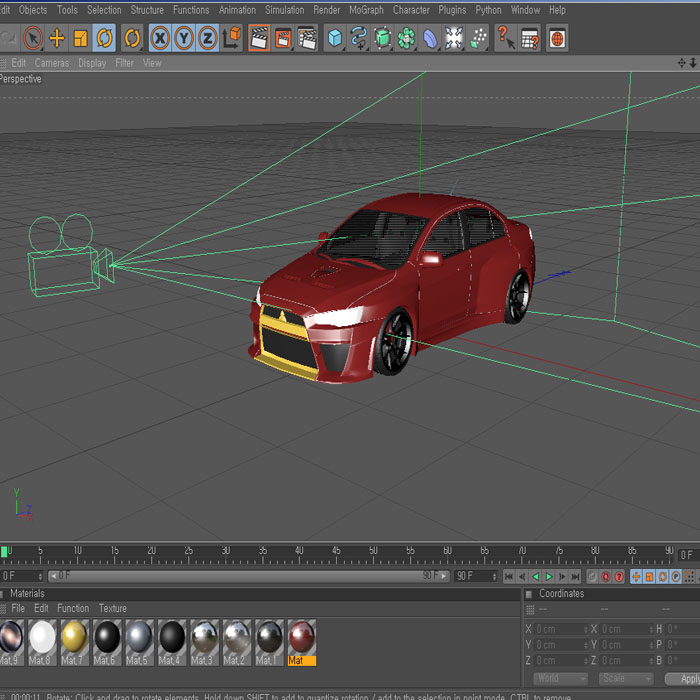The height and width of the screenshot is (700, 700).
Task: Click the Apply coordinates button
Action: point(683,679)
